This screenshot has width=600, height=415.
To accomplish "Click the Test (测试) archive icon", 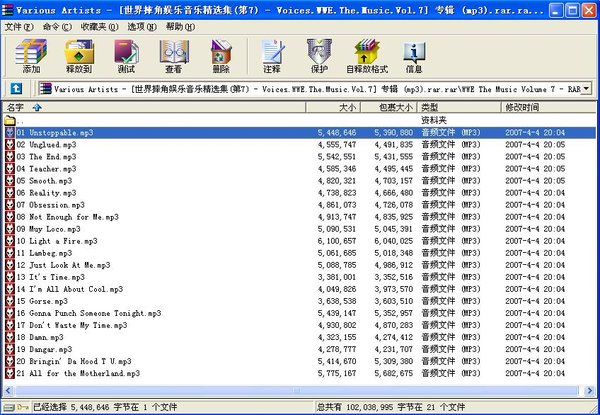I will pyautogui.click(x=126, y=56).
